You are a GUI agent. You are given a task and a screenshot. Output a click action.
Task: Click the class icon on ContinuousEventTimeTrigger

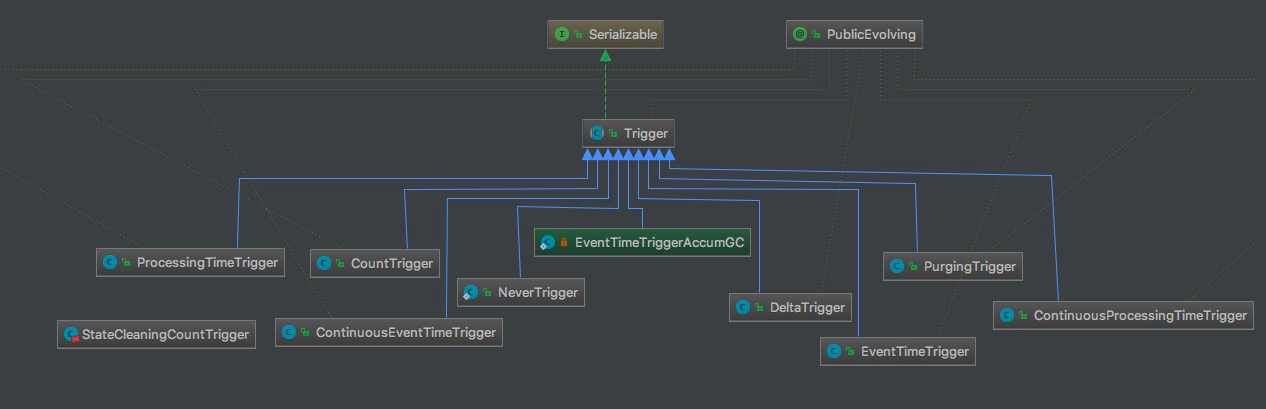pyautogui.click(x=289, y=332)
